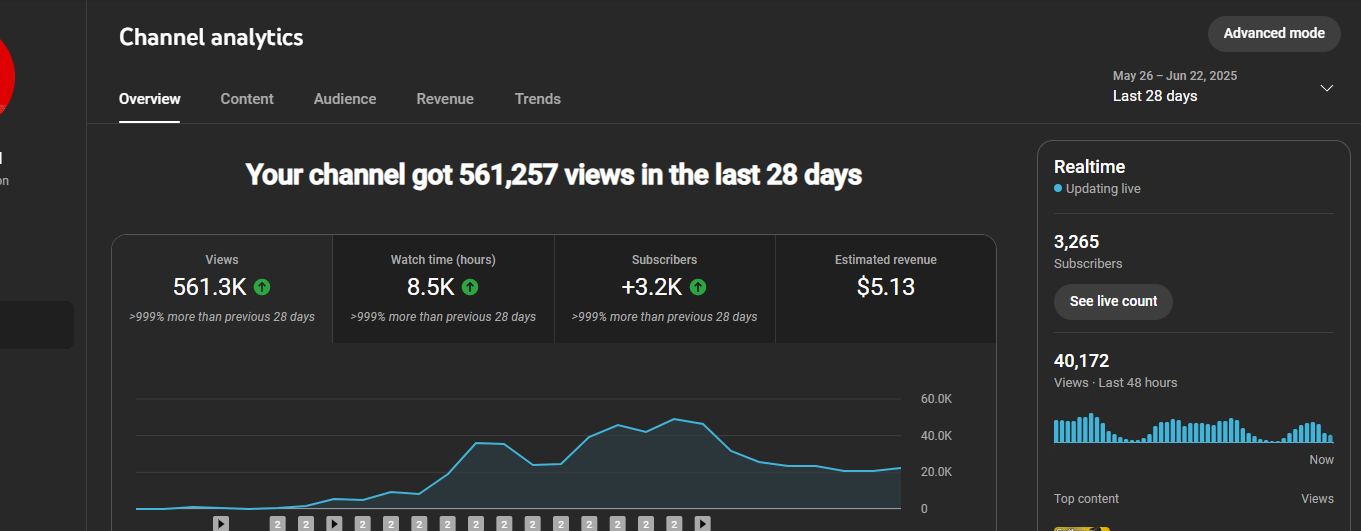Viewport: 1361px width, 531px height.
Task: Select the Subscribers metric card
Action: 665,289
